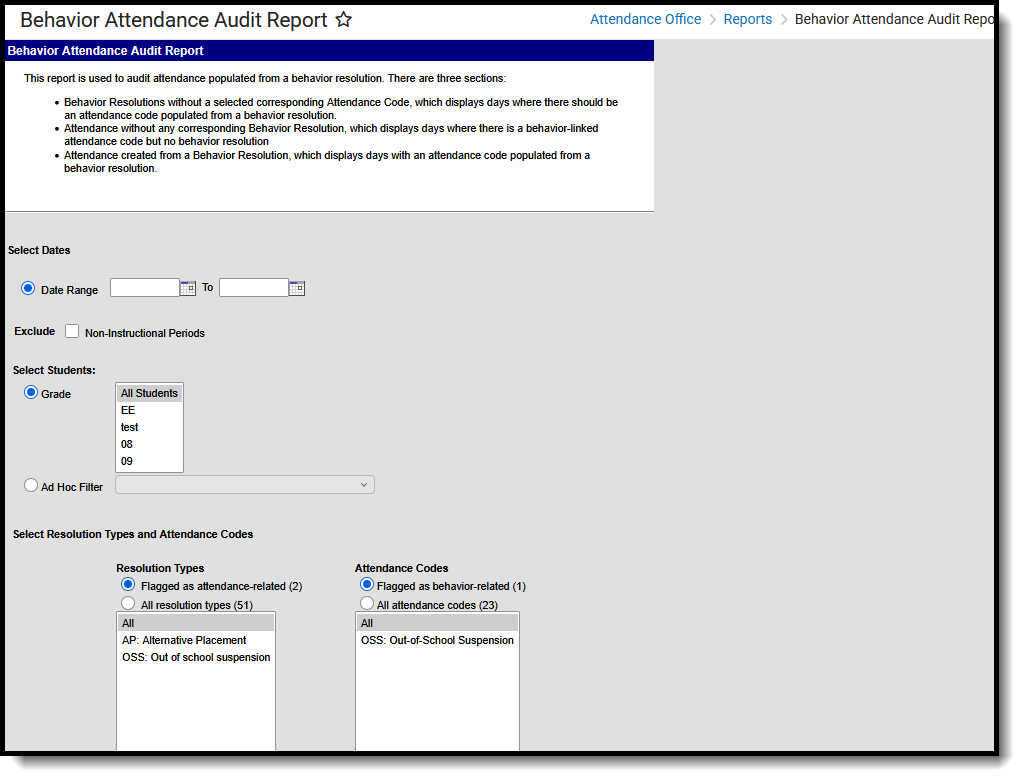Choose Attendance Codes flagged as behavior-related
The image size is (1024, 781).
[367, 584]
